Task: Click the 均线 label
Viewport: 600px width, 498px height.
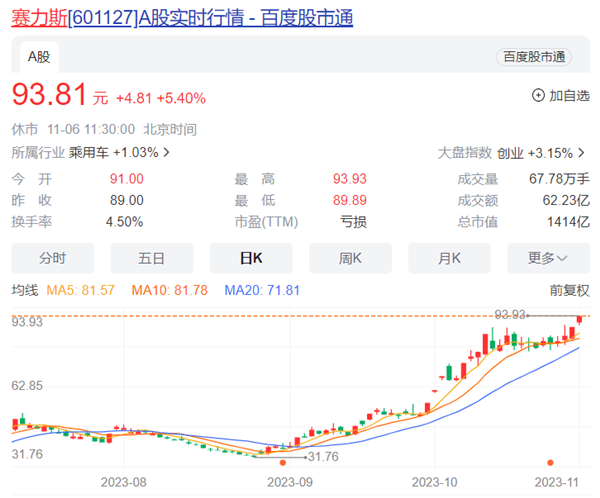Action: pyautogui.click(x=25, y=290)
